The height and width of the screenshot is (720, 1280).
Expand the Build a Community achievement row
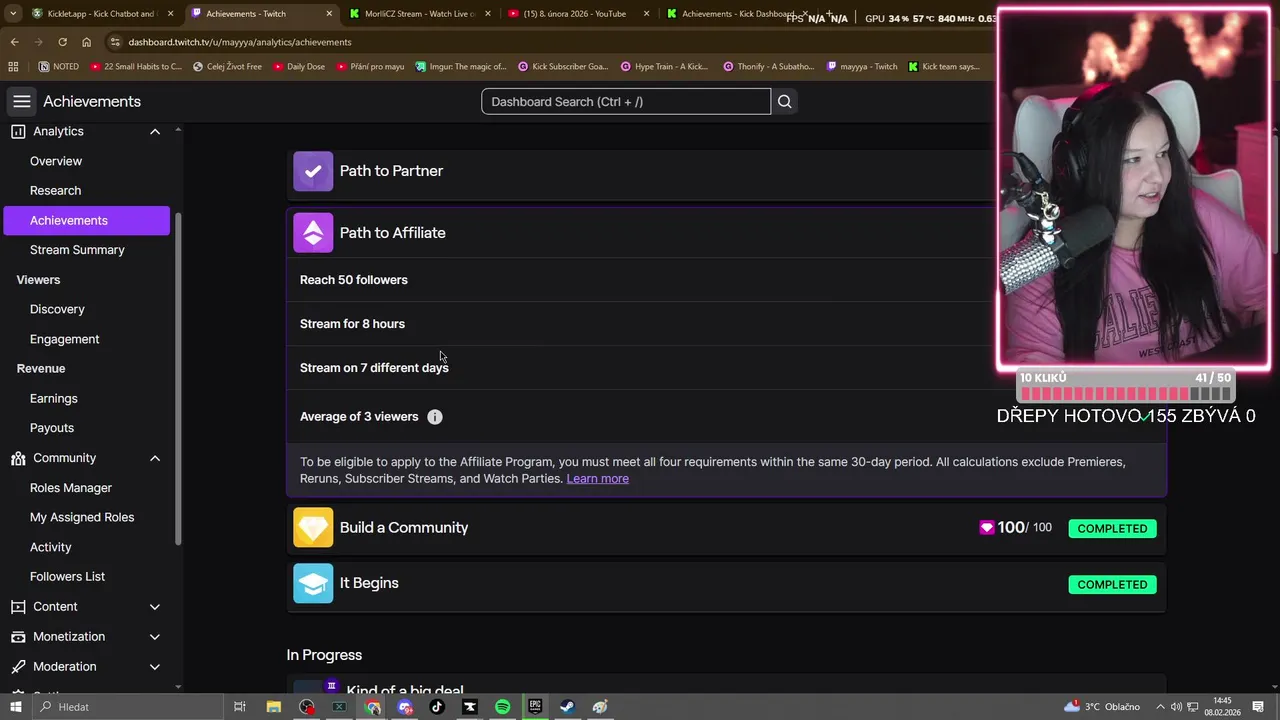726,528
